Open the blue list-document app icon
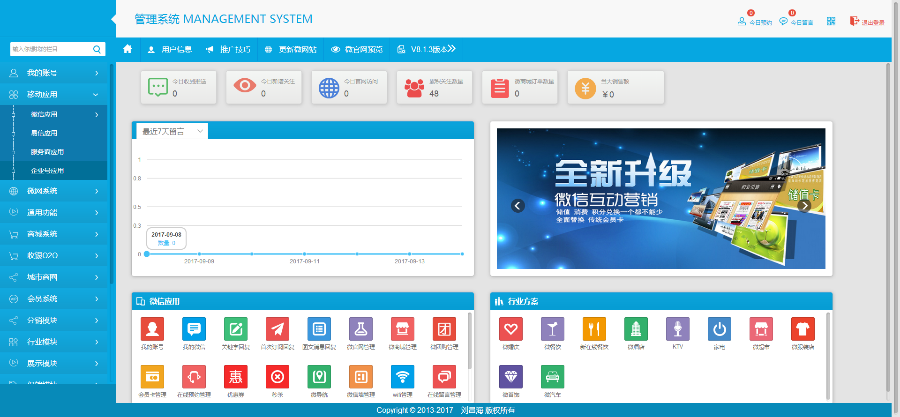Image resolution: width=900 pixels, height=417 pixels. click(319, 329)
